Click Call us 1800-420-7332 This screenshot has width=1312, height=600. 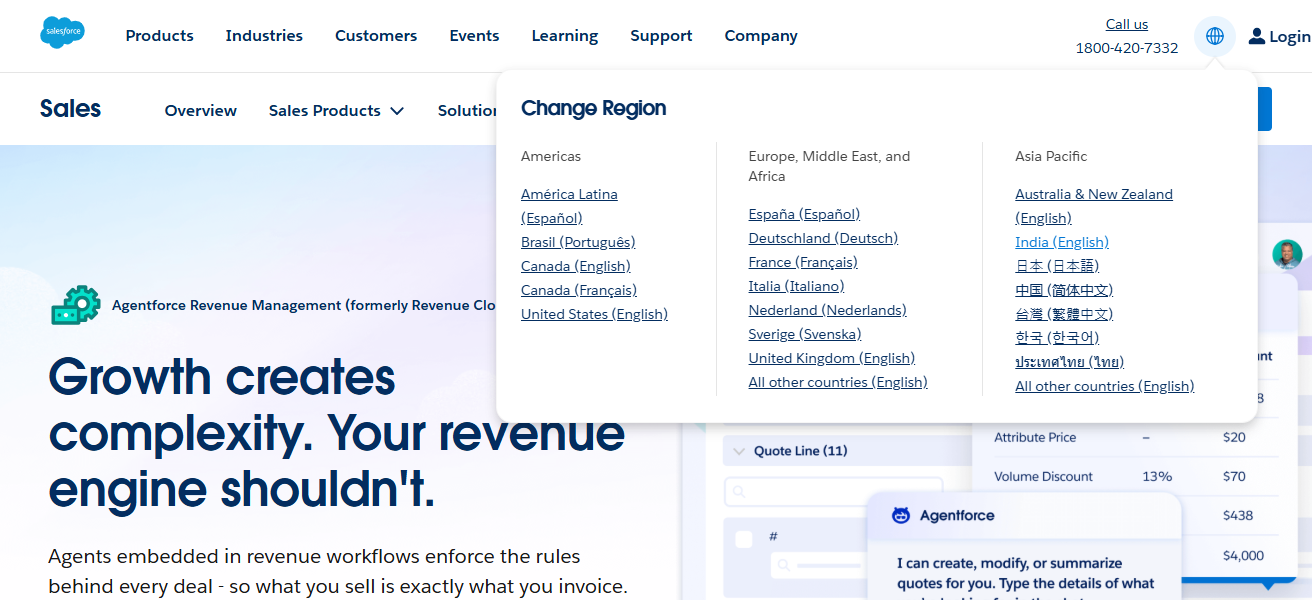1126,35
